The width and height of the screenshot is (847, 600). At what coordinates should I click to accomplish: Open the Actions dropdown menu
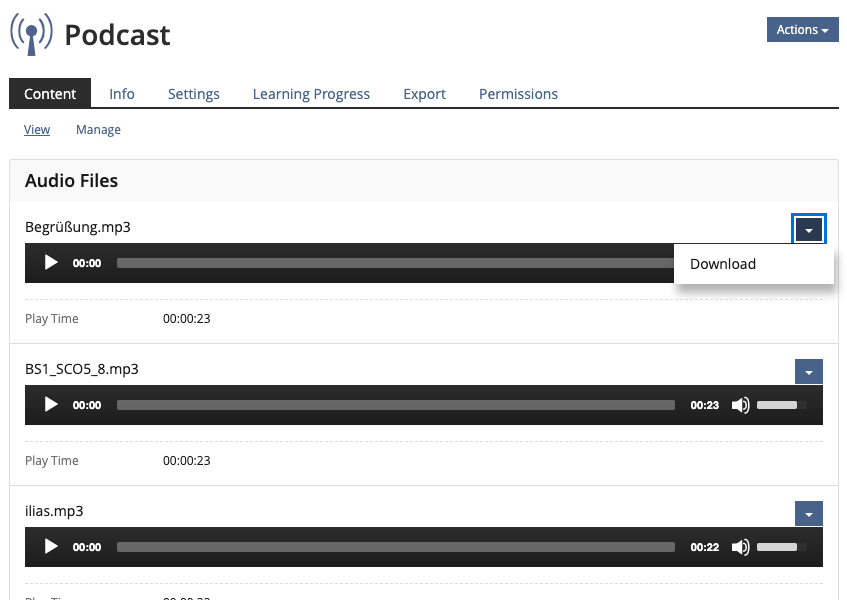(x=802, y=30)
